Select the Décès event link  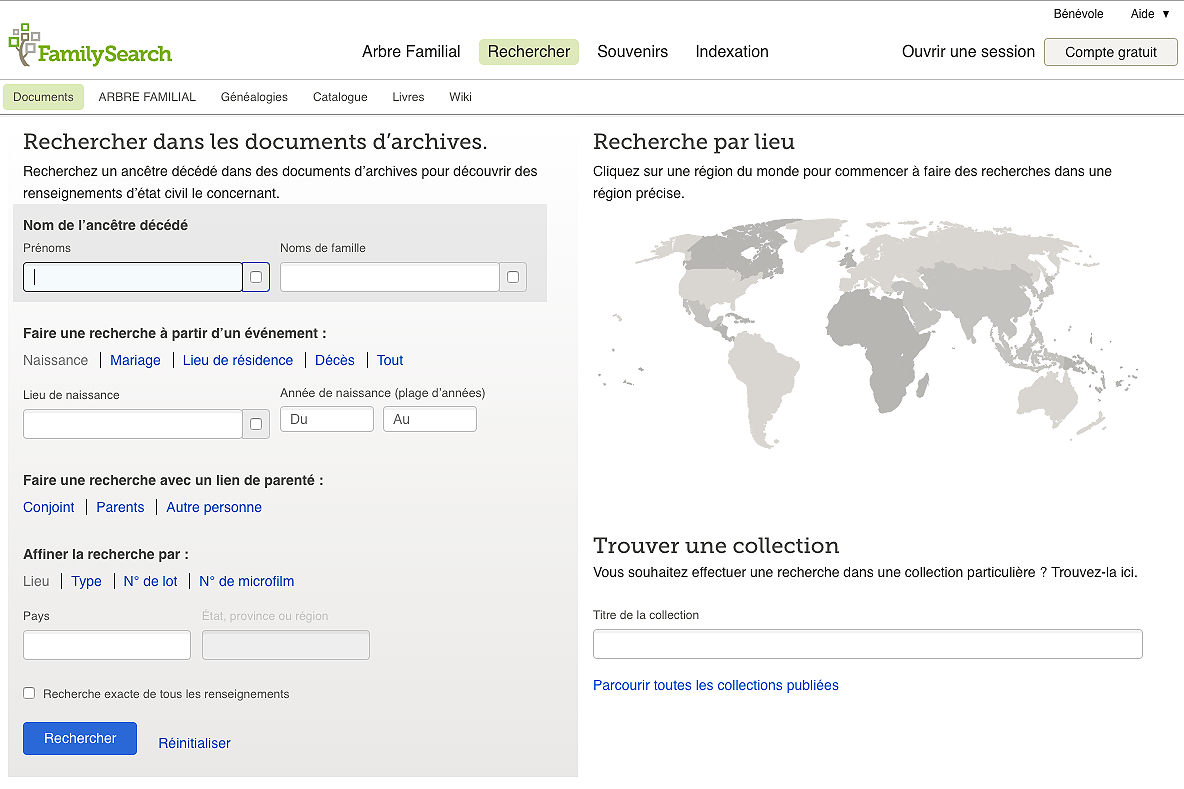click(335, 360)
